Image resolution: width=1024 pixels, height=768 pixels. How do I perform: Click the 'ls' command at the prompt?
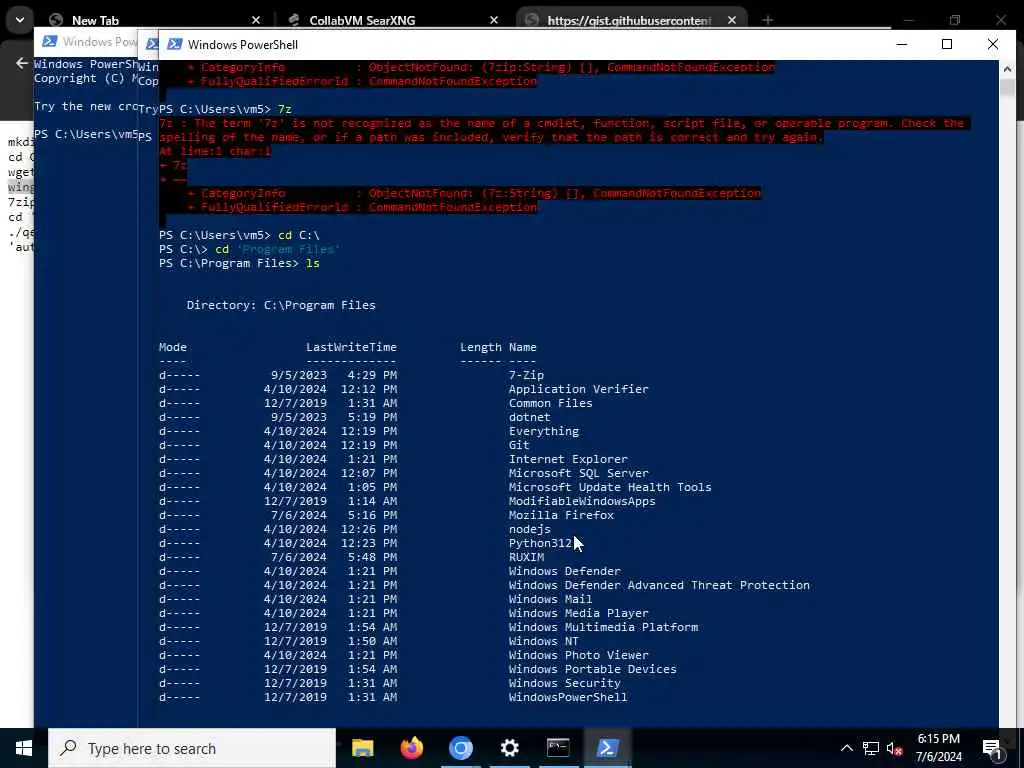[313, 263]
